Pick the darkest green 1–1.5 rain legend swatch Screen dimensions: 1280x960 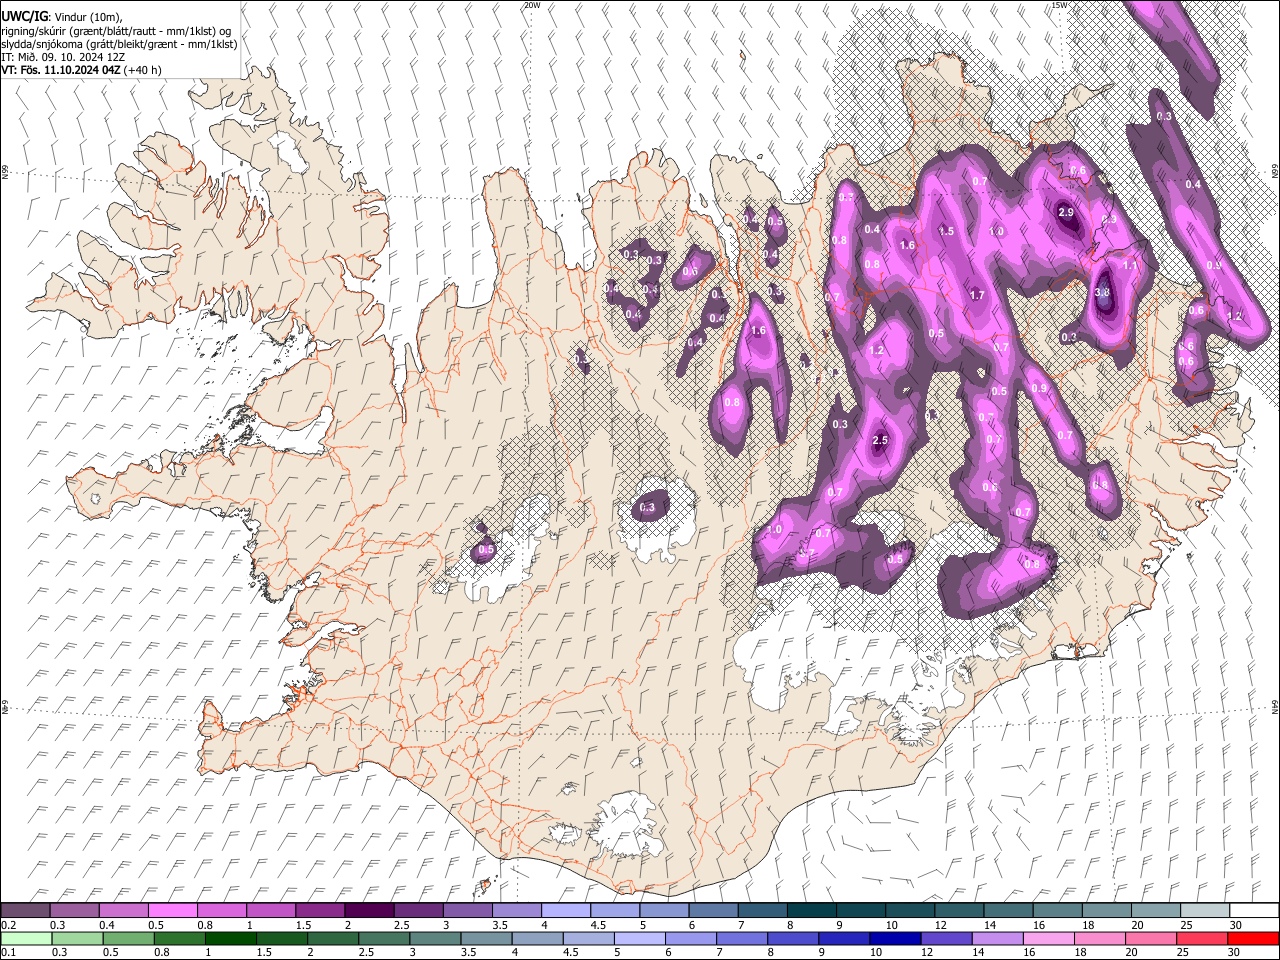(x=231, y=938)
